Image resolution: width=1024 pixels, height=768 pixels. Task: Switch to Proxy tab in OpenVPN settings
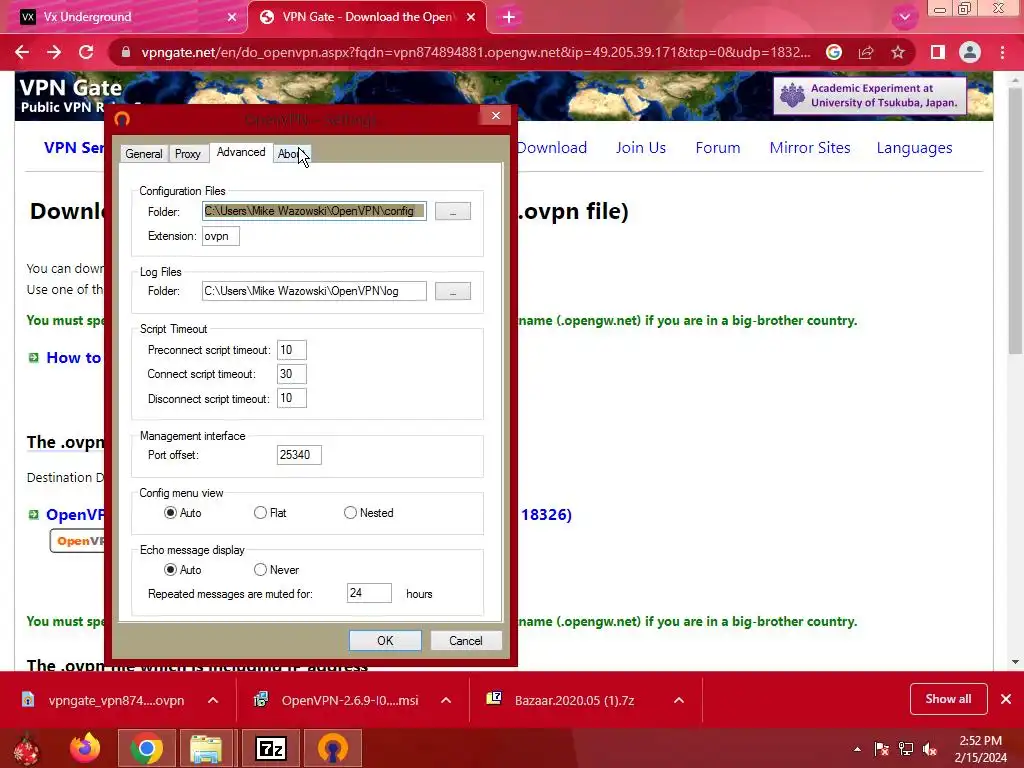point(187,154)
